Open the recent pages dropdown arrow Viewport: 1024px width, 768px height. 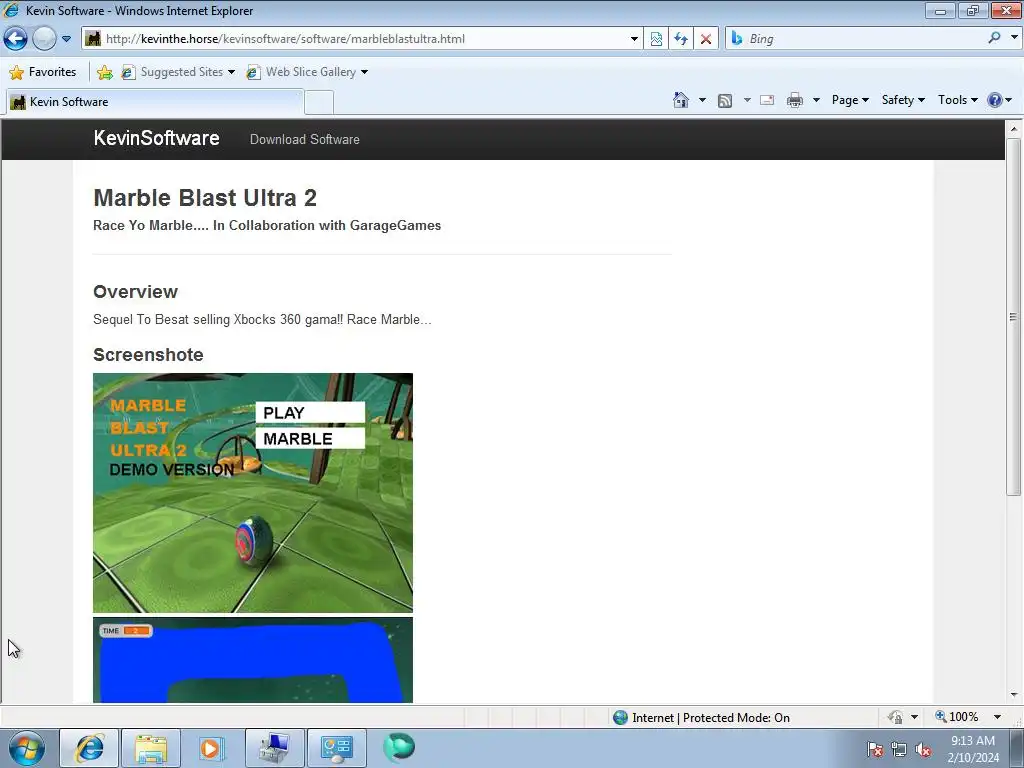67,39
